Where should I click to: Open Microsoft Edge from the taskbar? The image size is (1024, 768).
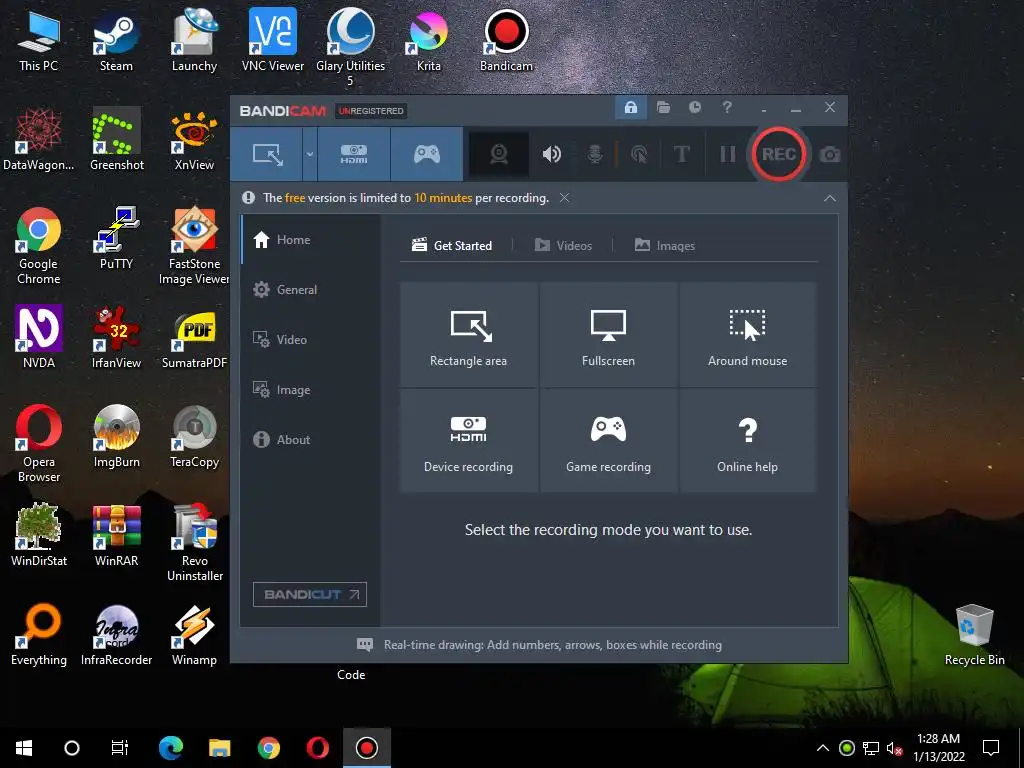[170, 748]
